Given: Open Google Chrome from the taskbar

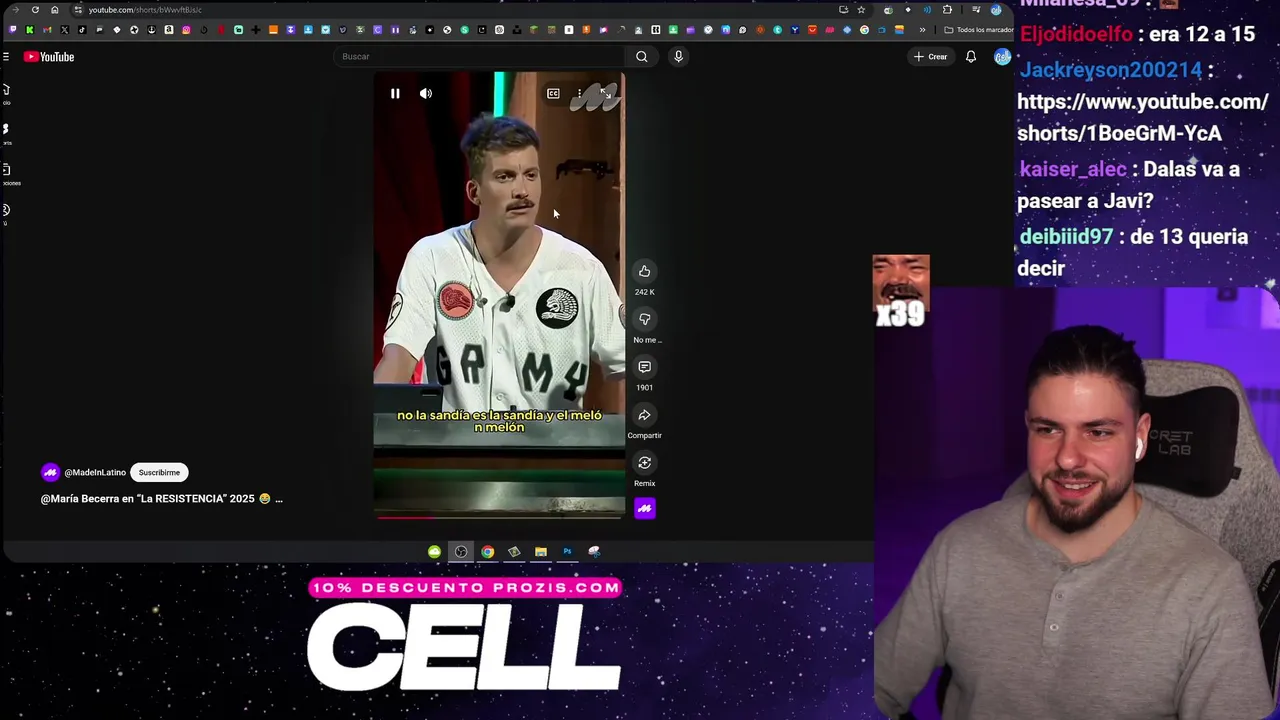Looking at the screenshot, I should (487, 552).
